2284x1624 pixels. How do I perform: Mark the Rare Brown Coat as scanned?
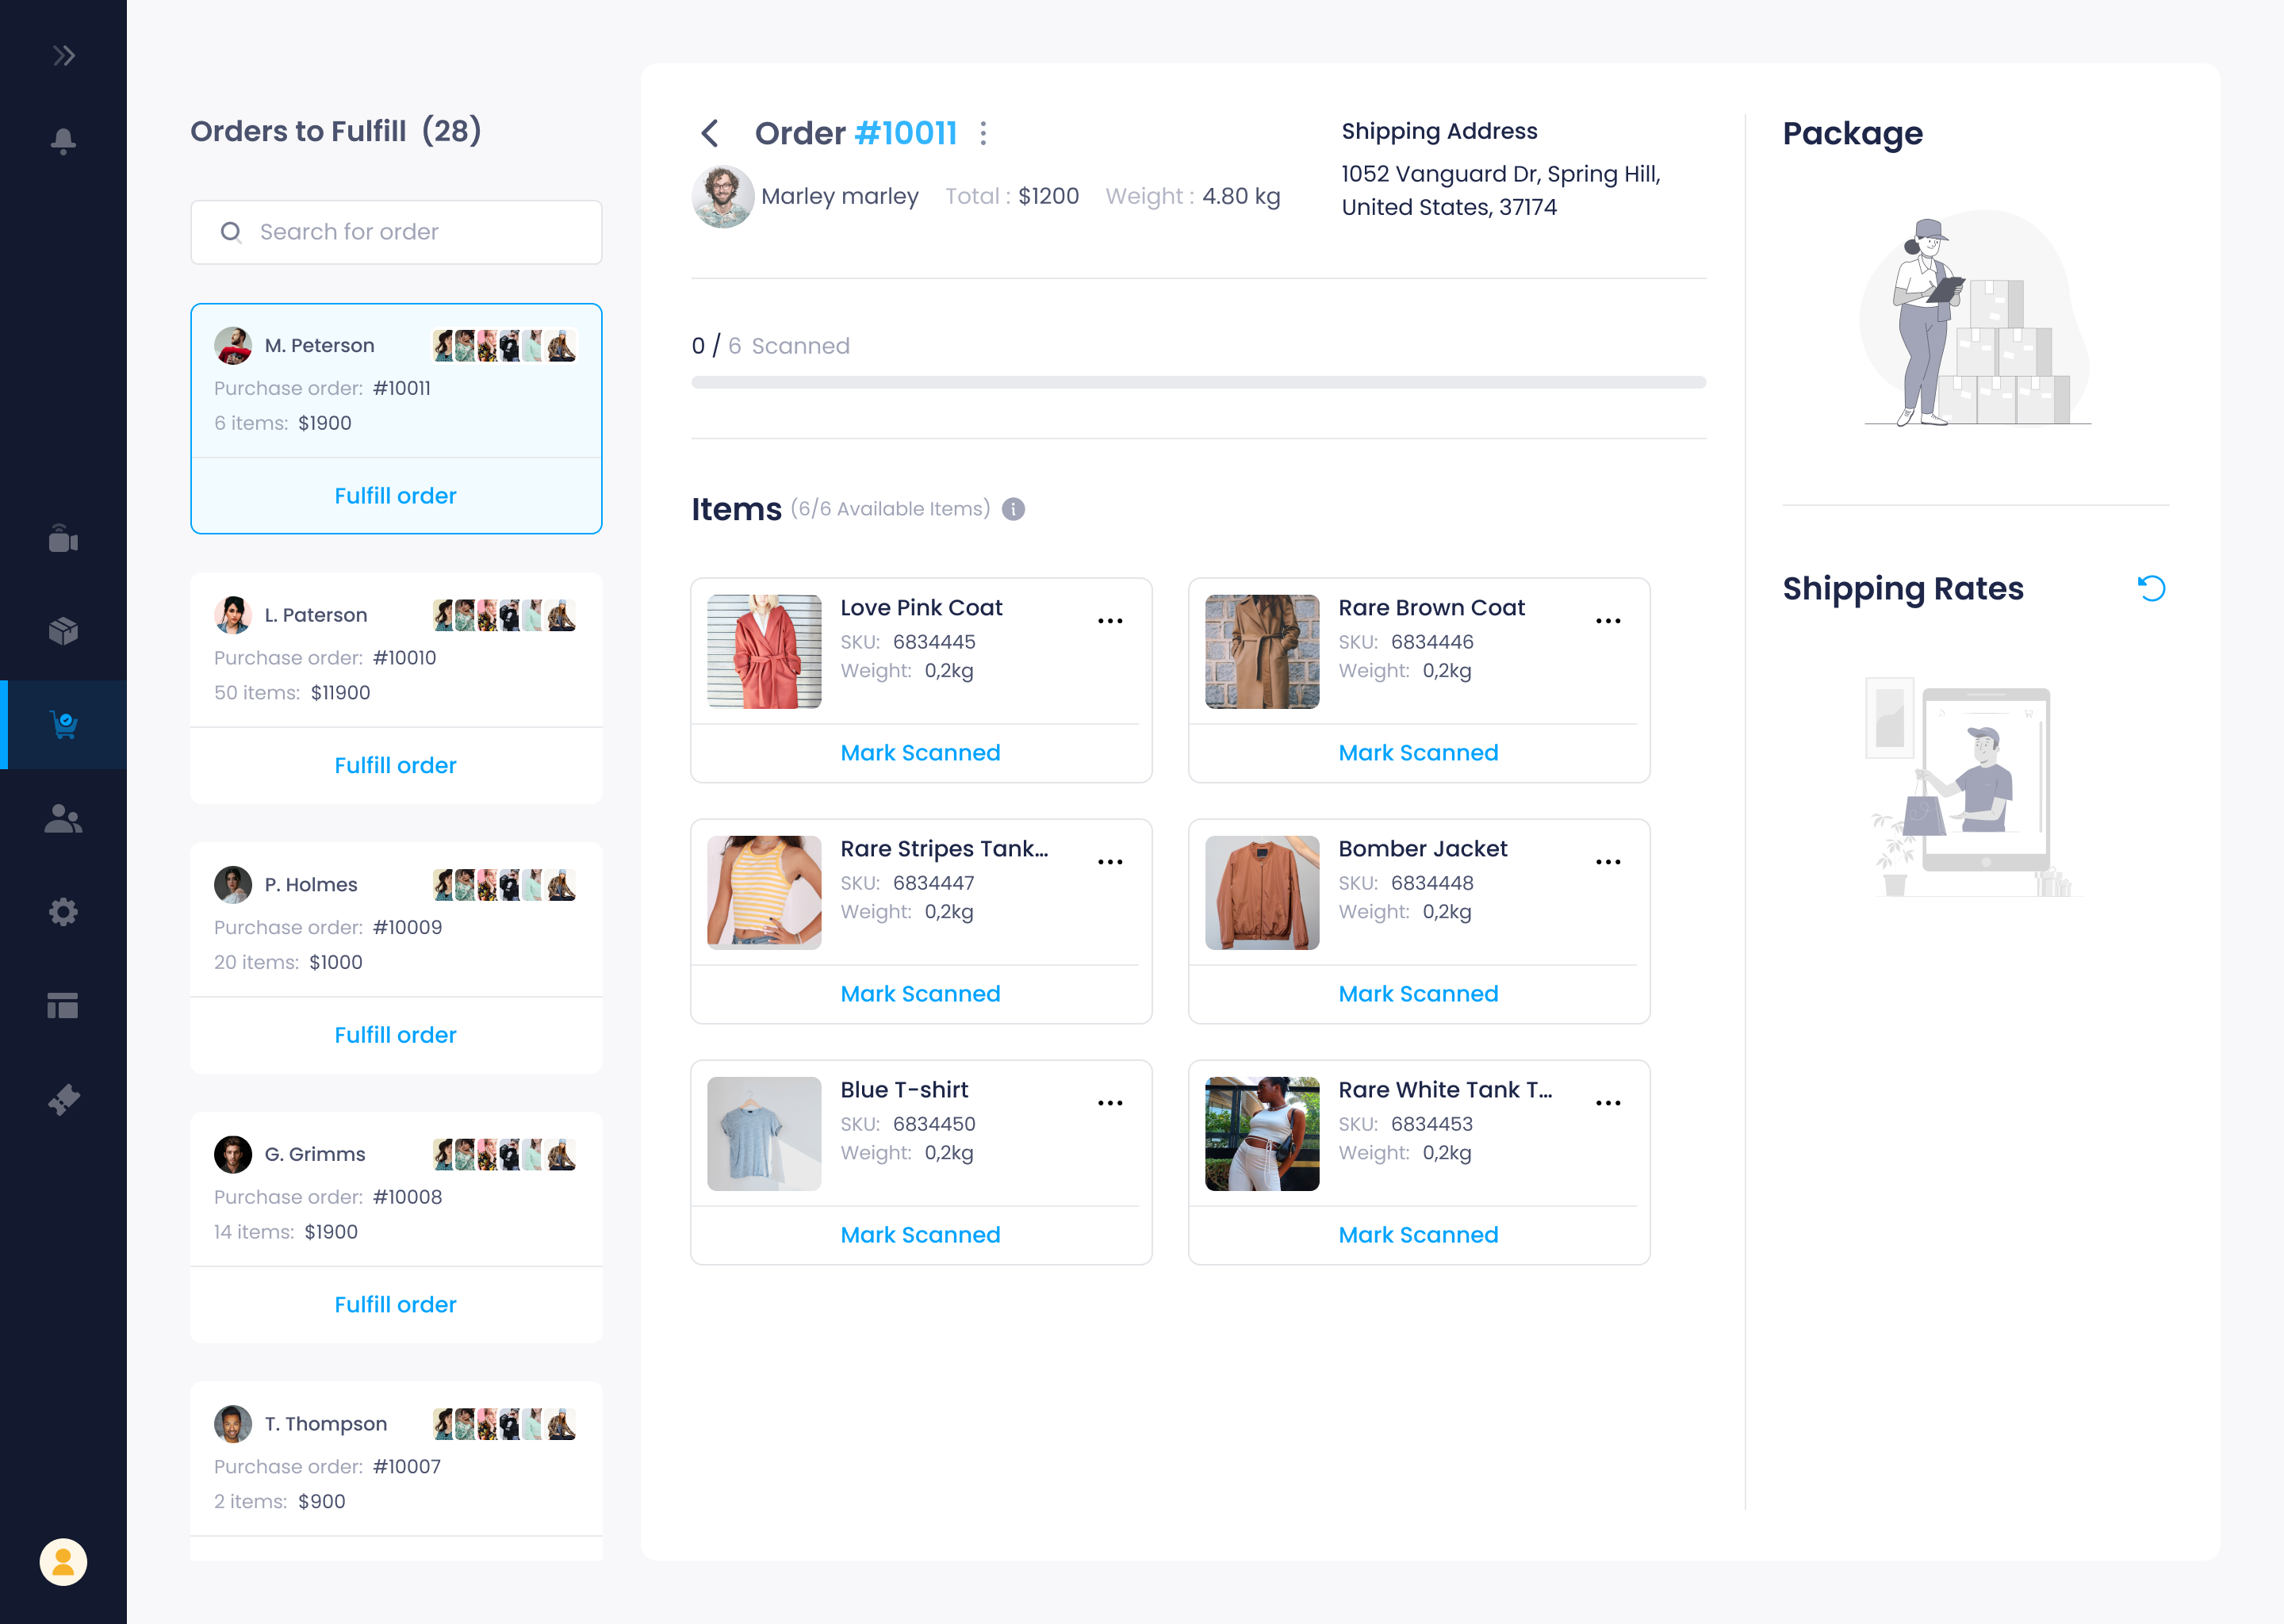tap(1418, 752)
